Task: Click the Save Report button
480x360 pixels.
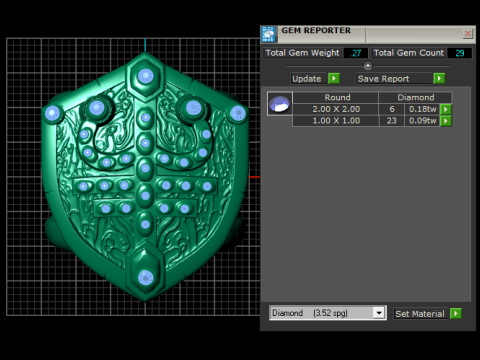Action: 393,79
